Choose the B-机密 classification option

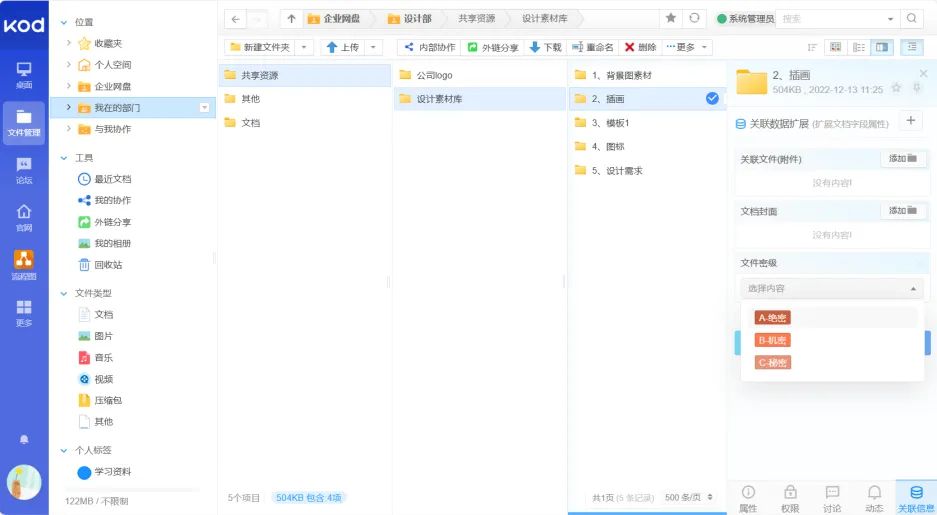tap(772, 341)
